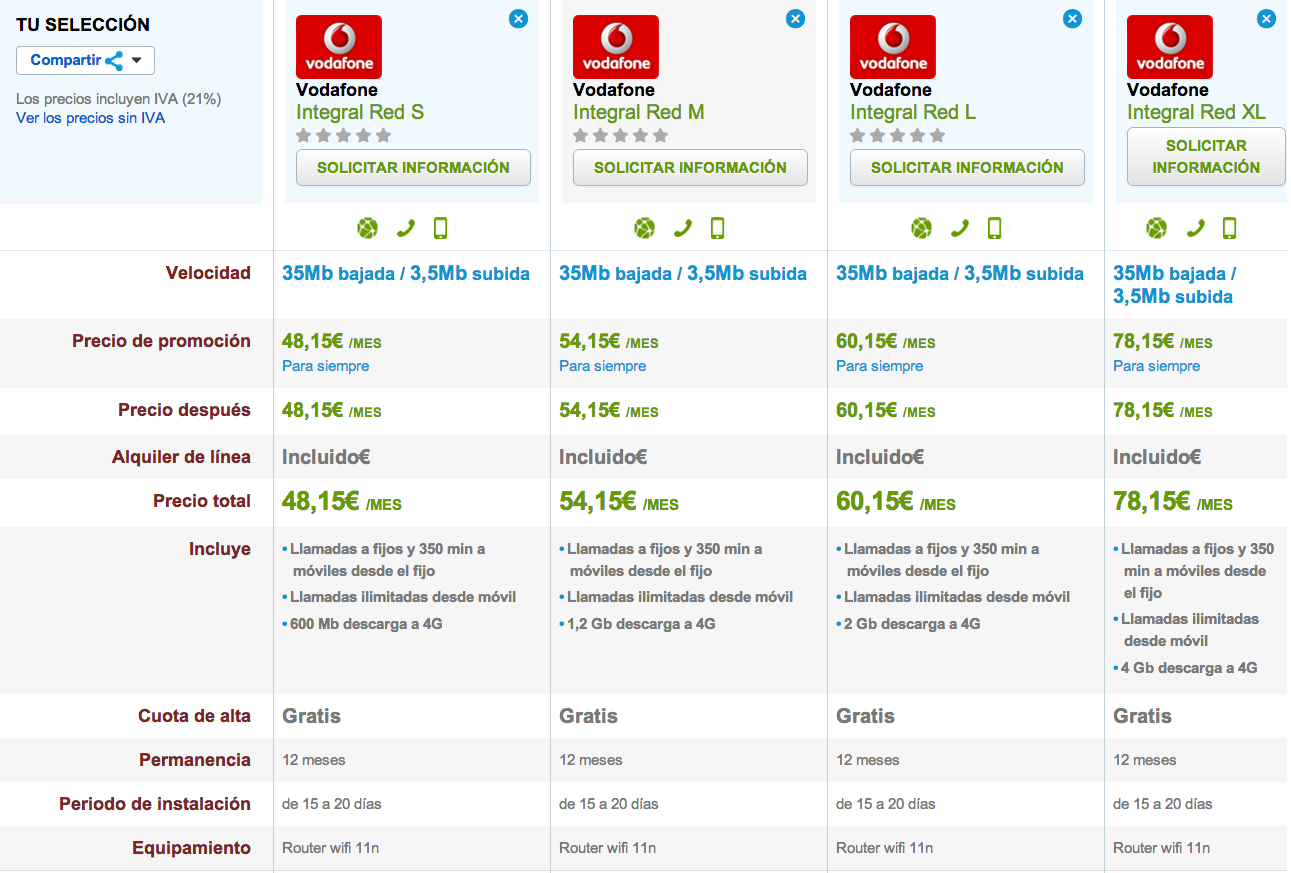Click the 78,15€ promotion price for Red XL

(x=1162, y=342)
